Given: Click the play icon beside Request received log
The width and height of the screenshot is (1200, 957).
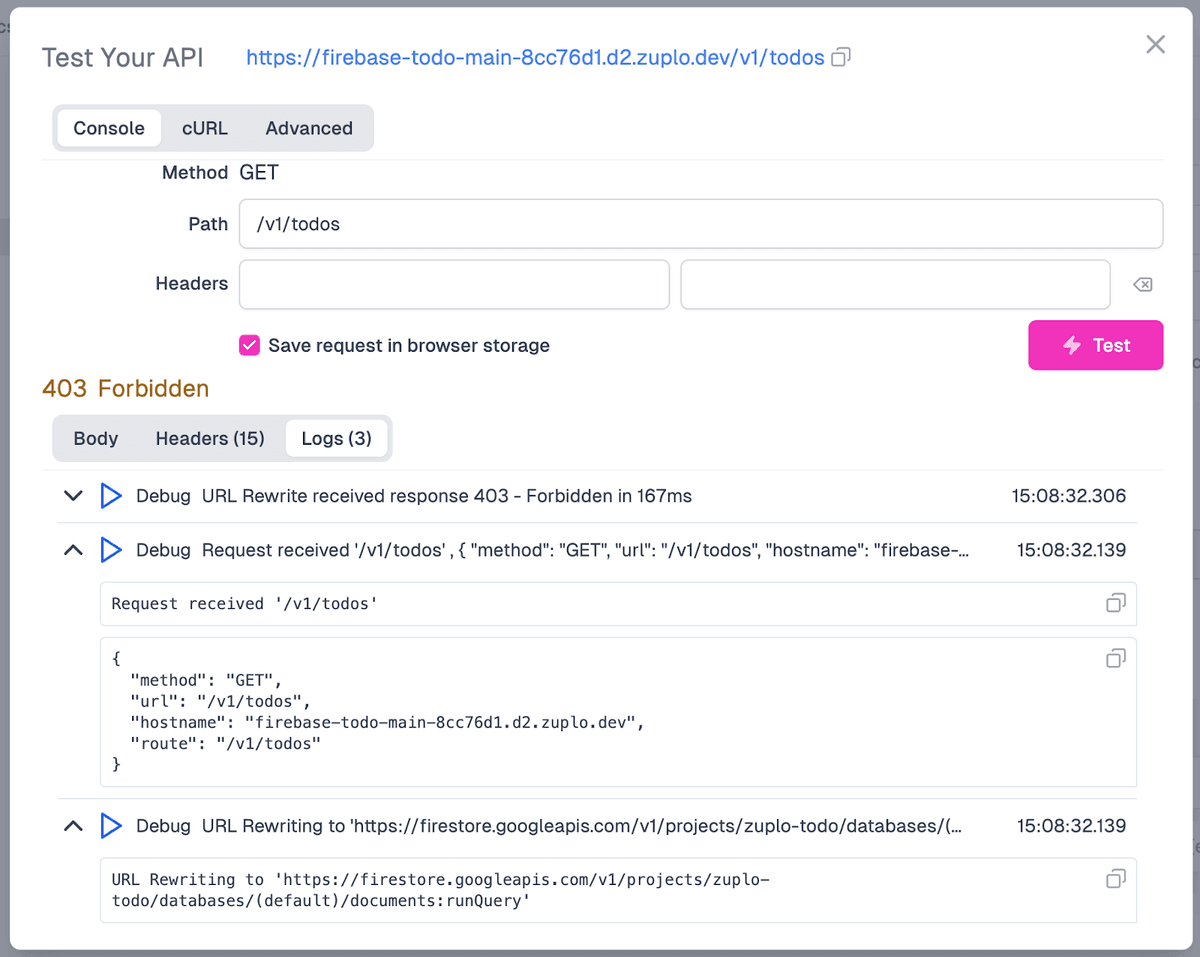Looking at the screenshot, I should pyautogui.click(x=111, y=549).
